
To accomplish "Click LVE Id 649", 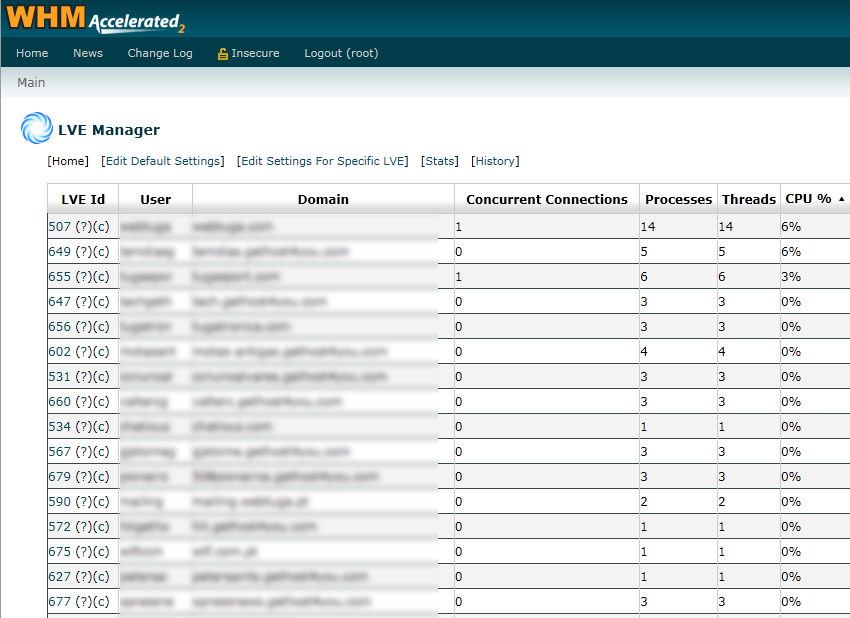I will [60, 252].
